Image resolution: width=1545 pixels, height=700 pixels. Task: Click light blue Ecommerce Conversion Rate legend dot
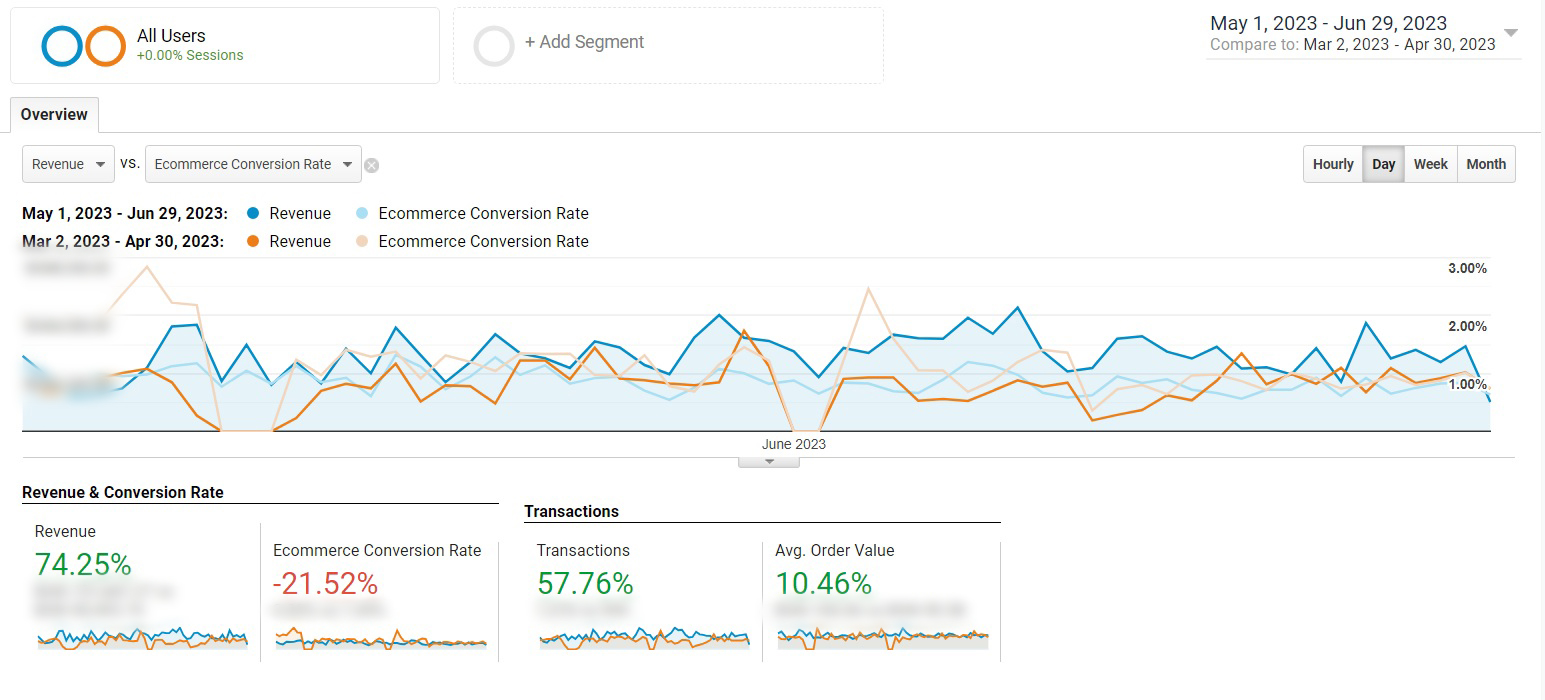[x=362, y=213]
